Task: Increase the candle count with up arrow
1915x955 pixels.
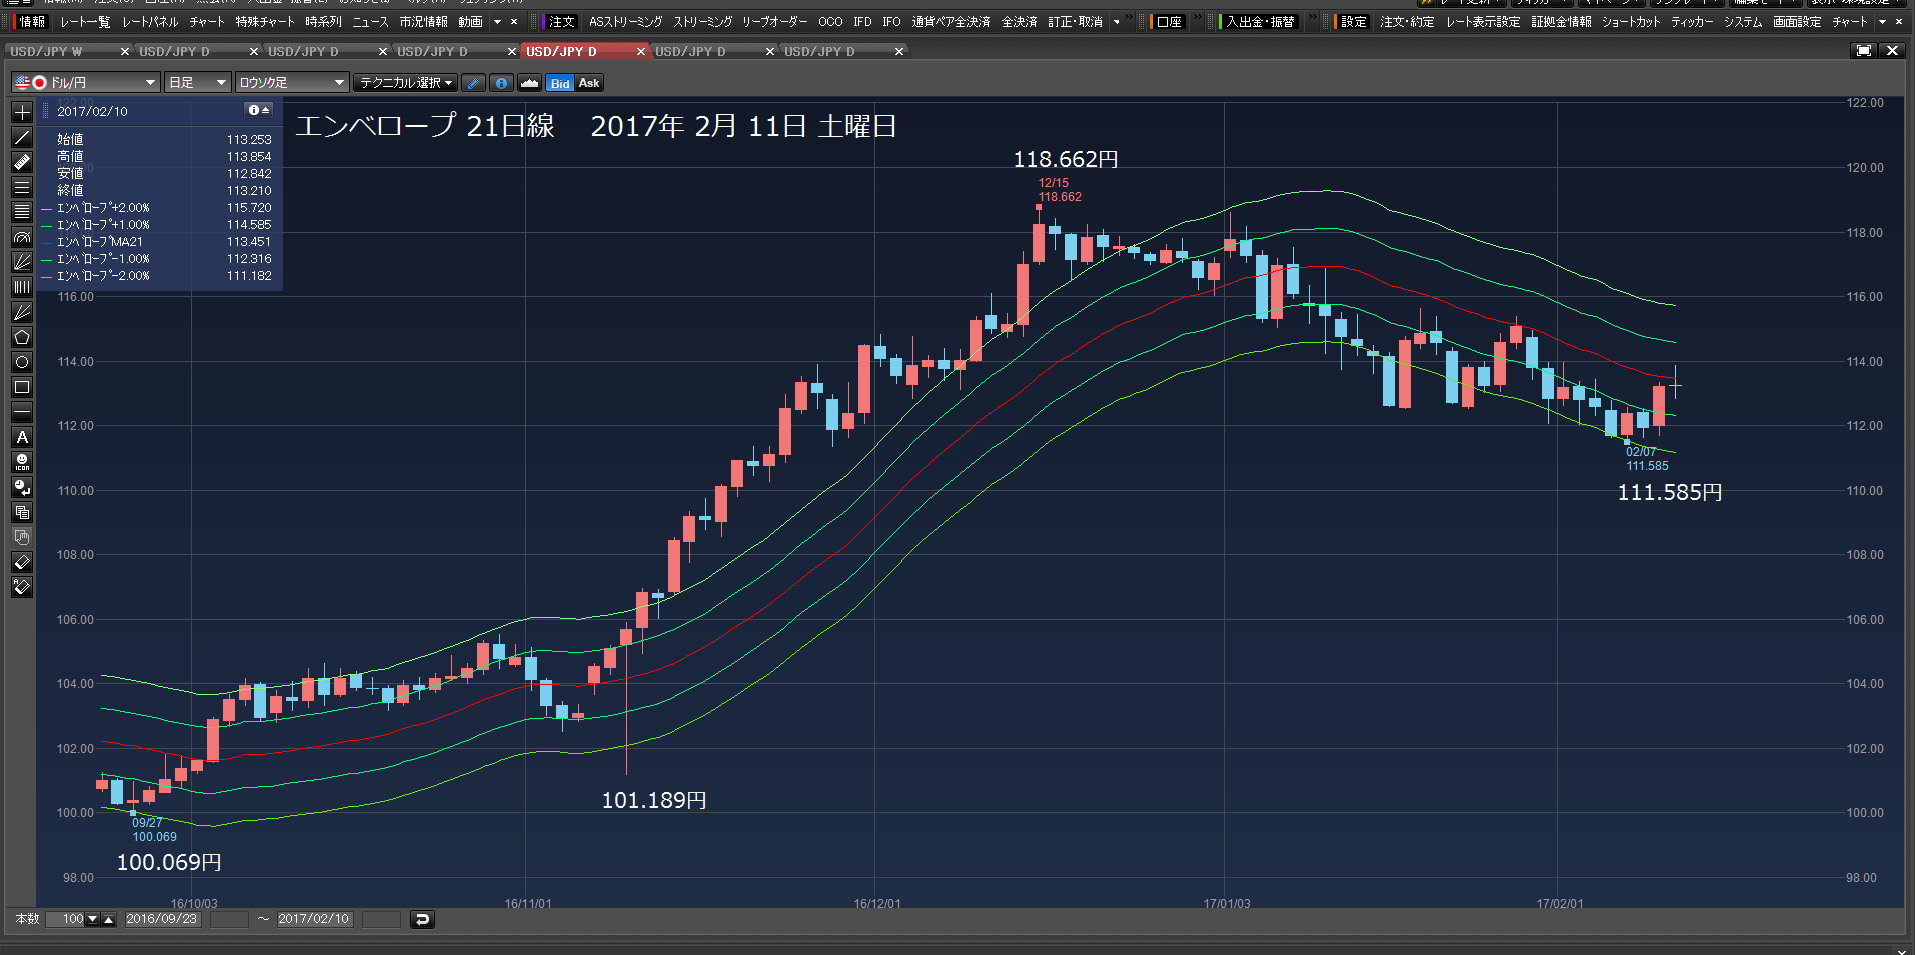Action: tap(109, 919)
